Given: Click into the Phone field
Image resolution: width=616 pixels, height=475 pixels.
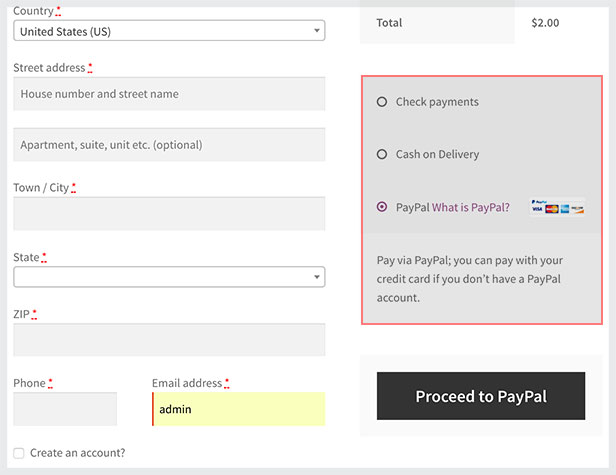Looking at the screenshot, I should 65,409.
